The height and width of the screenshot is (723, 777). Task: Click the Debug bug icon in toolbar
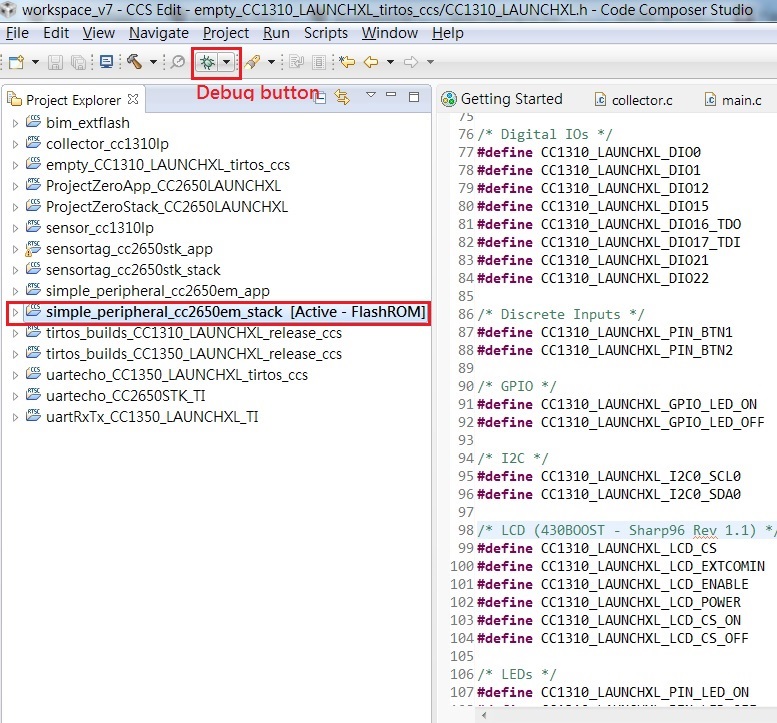(x=207, y=62)
